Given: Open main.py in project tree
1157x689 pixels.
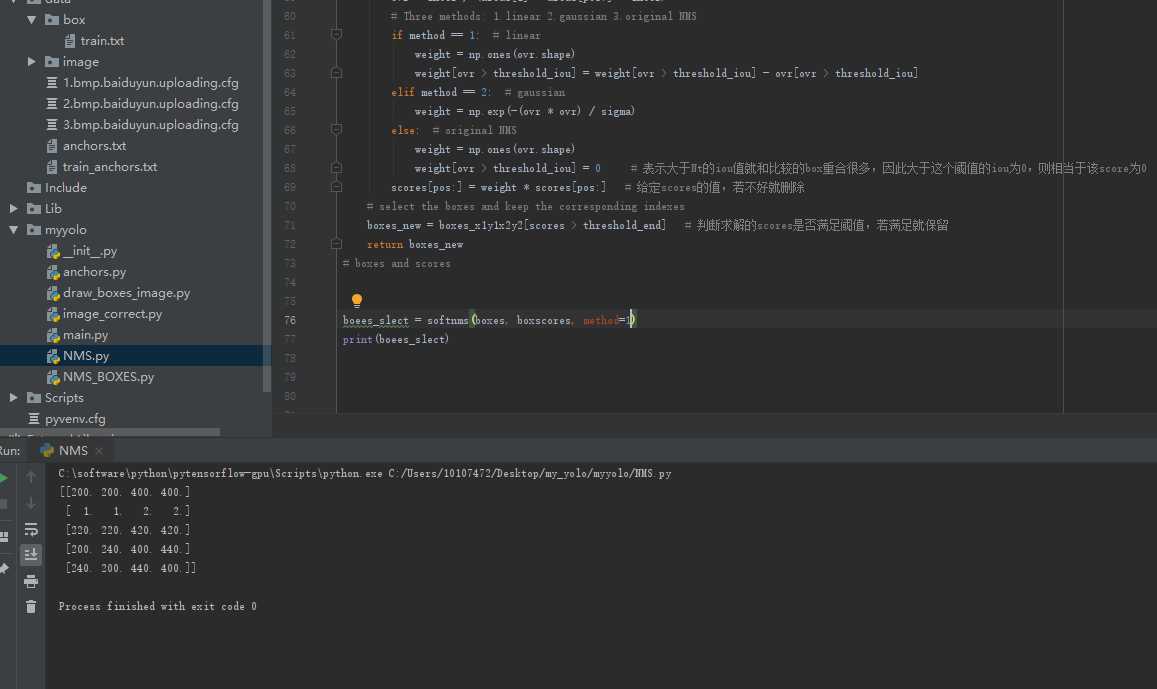Looking at the screenshot, I should (77, 335).
